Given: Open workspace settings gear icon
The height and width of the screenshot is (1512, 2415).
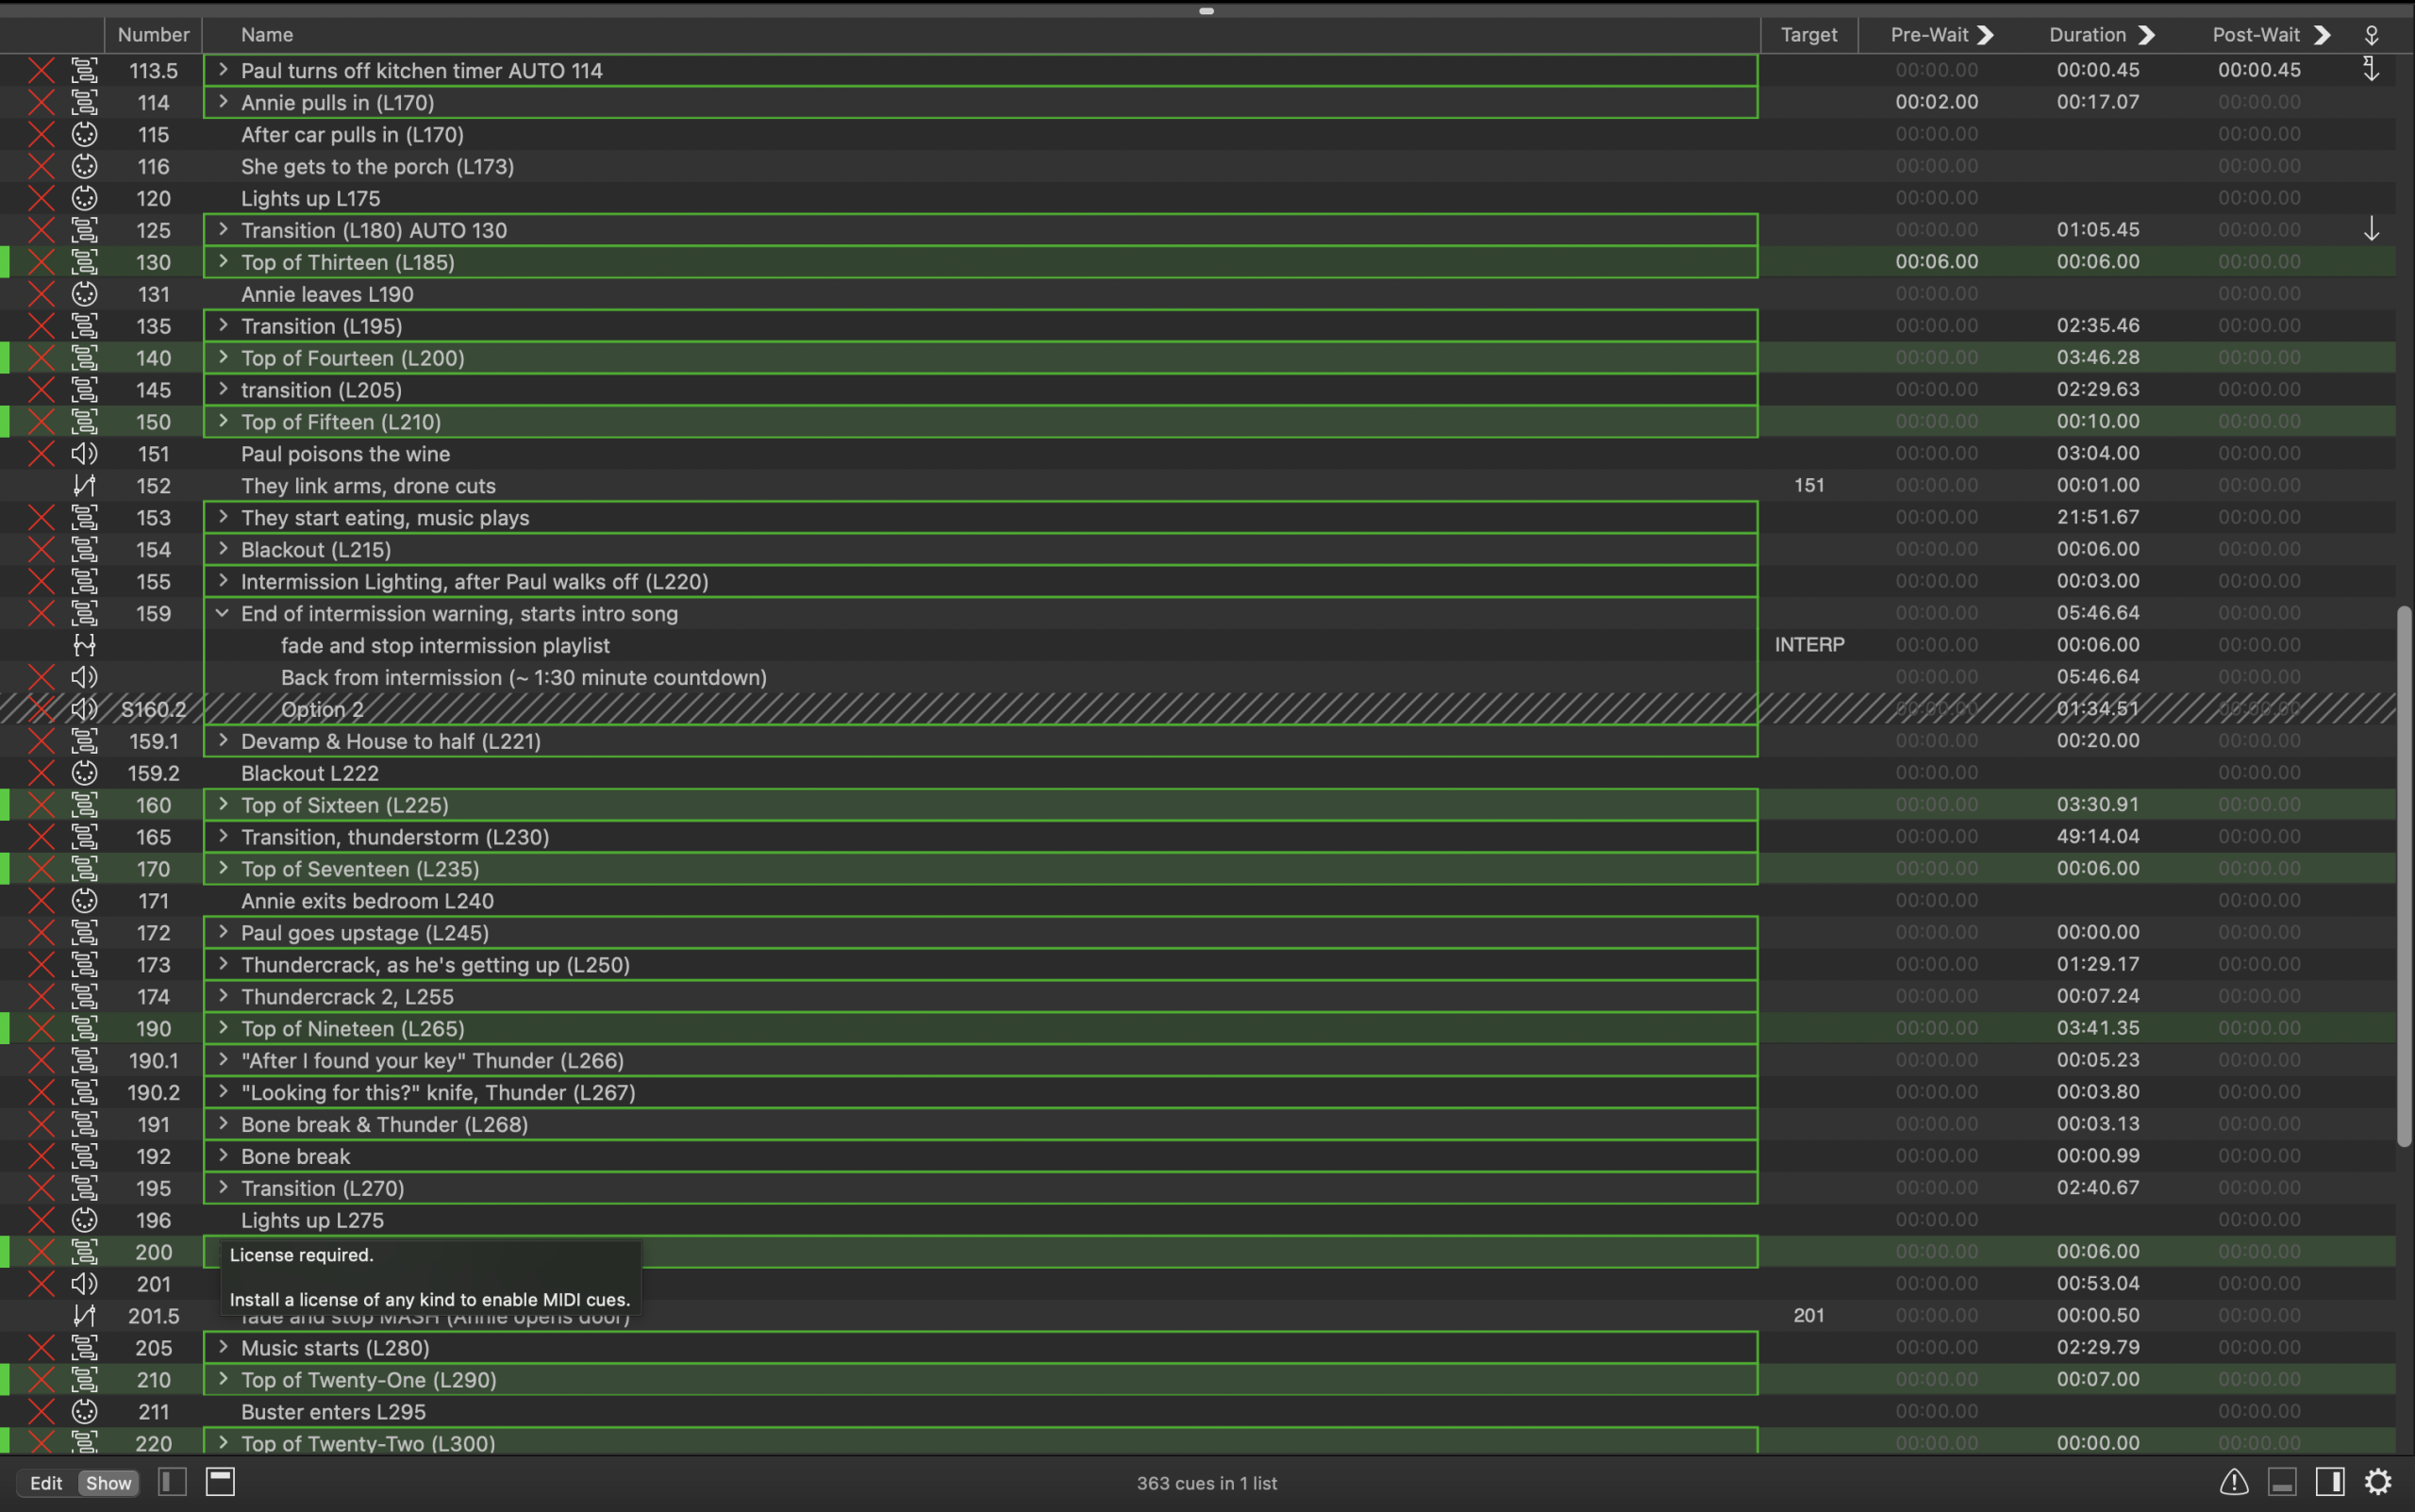Looking at the screenshot, I should (2377, 1482).
